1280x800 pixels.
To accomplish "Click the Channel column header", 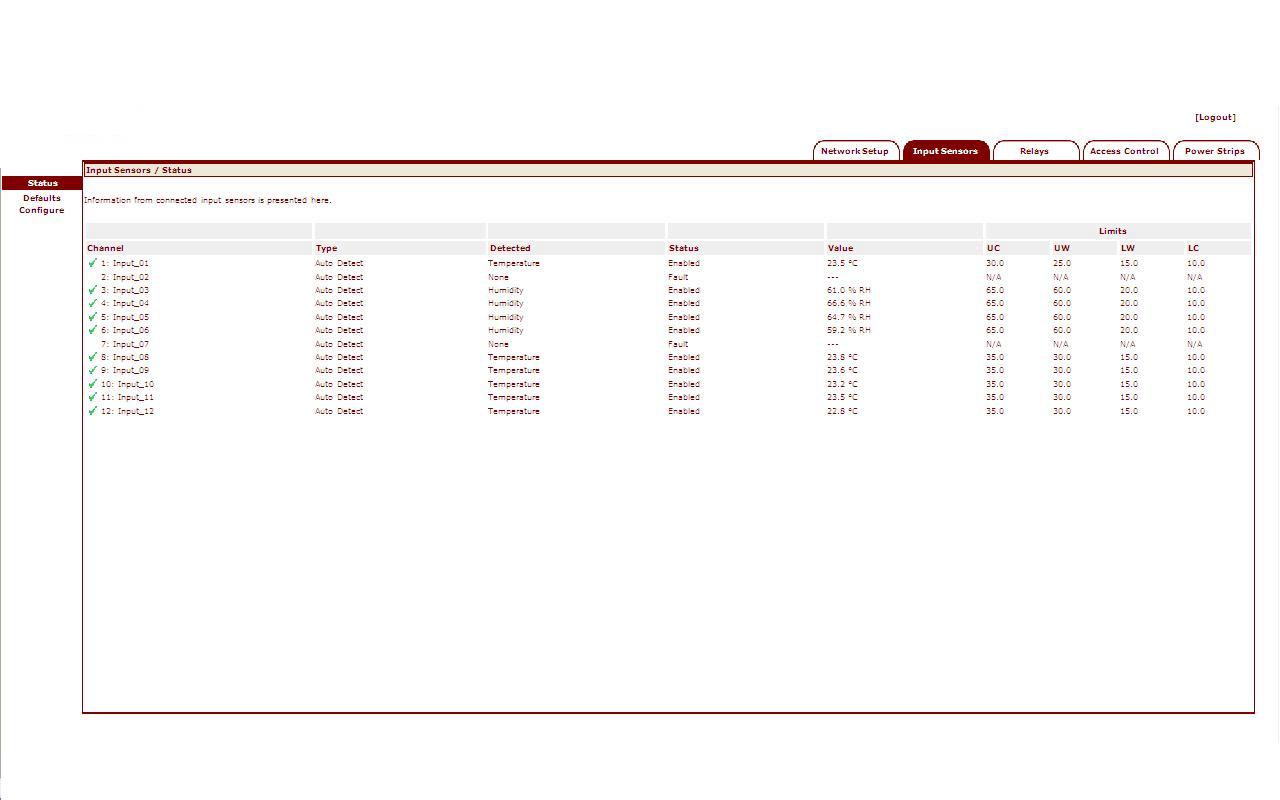I will point(105,248).
